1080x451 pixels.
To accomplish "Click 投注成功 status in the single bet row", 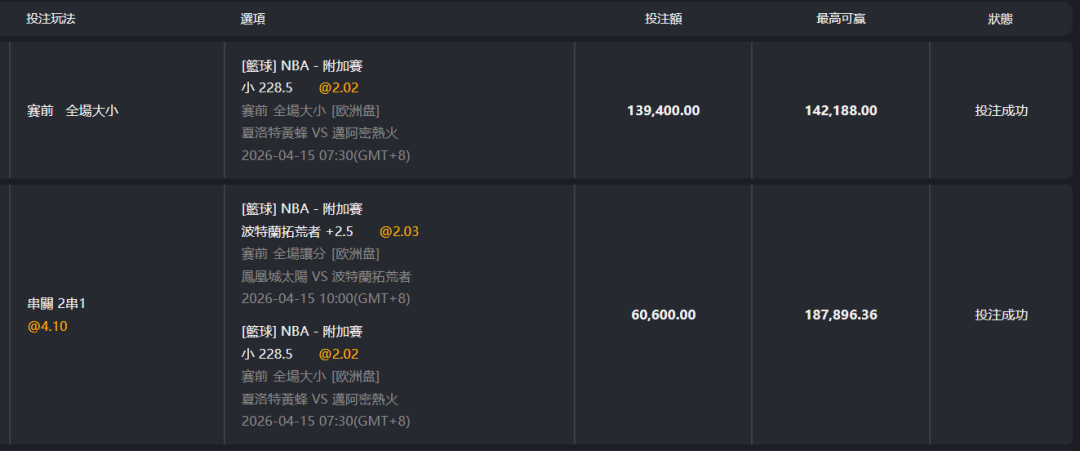I will (x=1001, y=111).
